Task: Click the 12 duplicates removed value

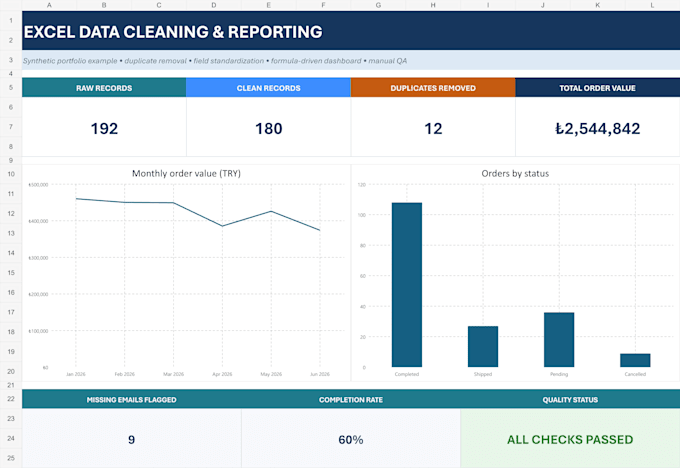Action: (x=433, y=128)
